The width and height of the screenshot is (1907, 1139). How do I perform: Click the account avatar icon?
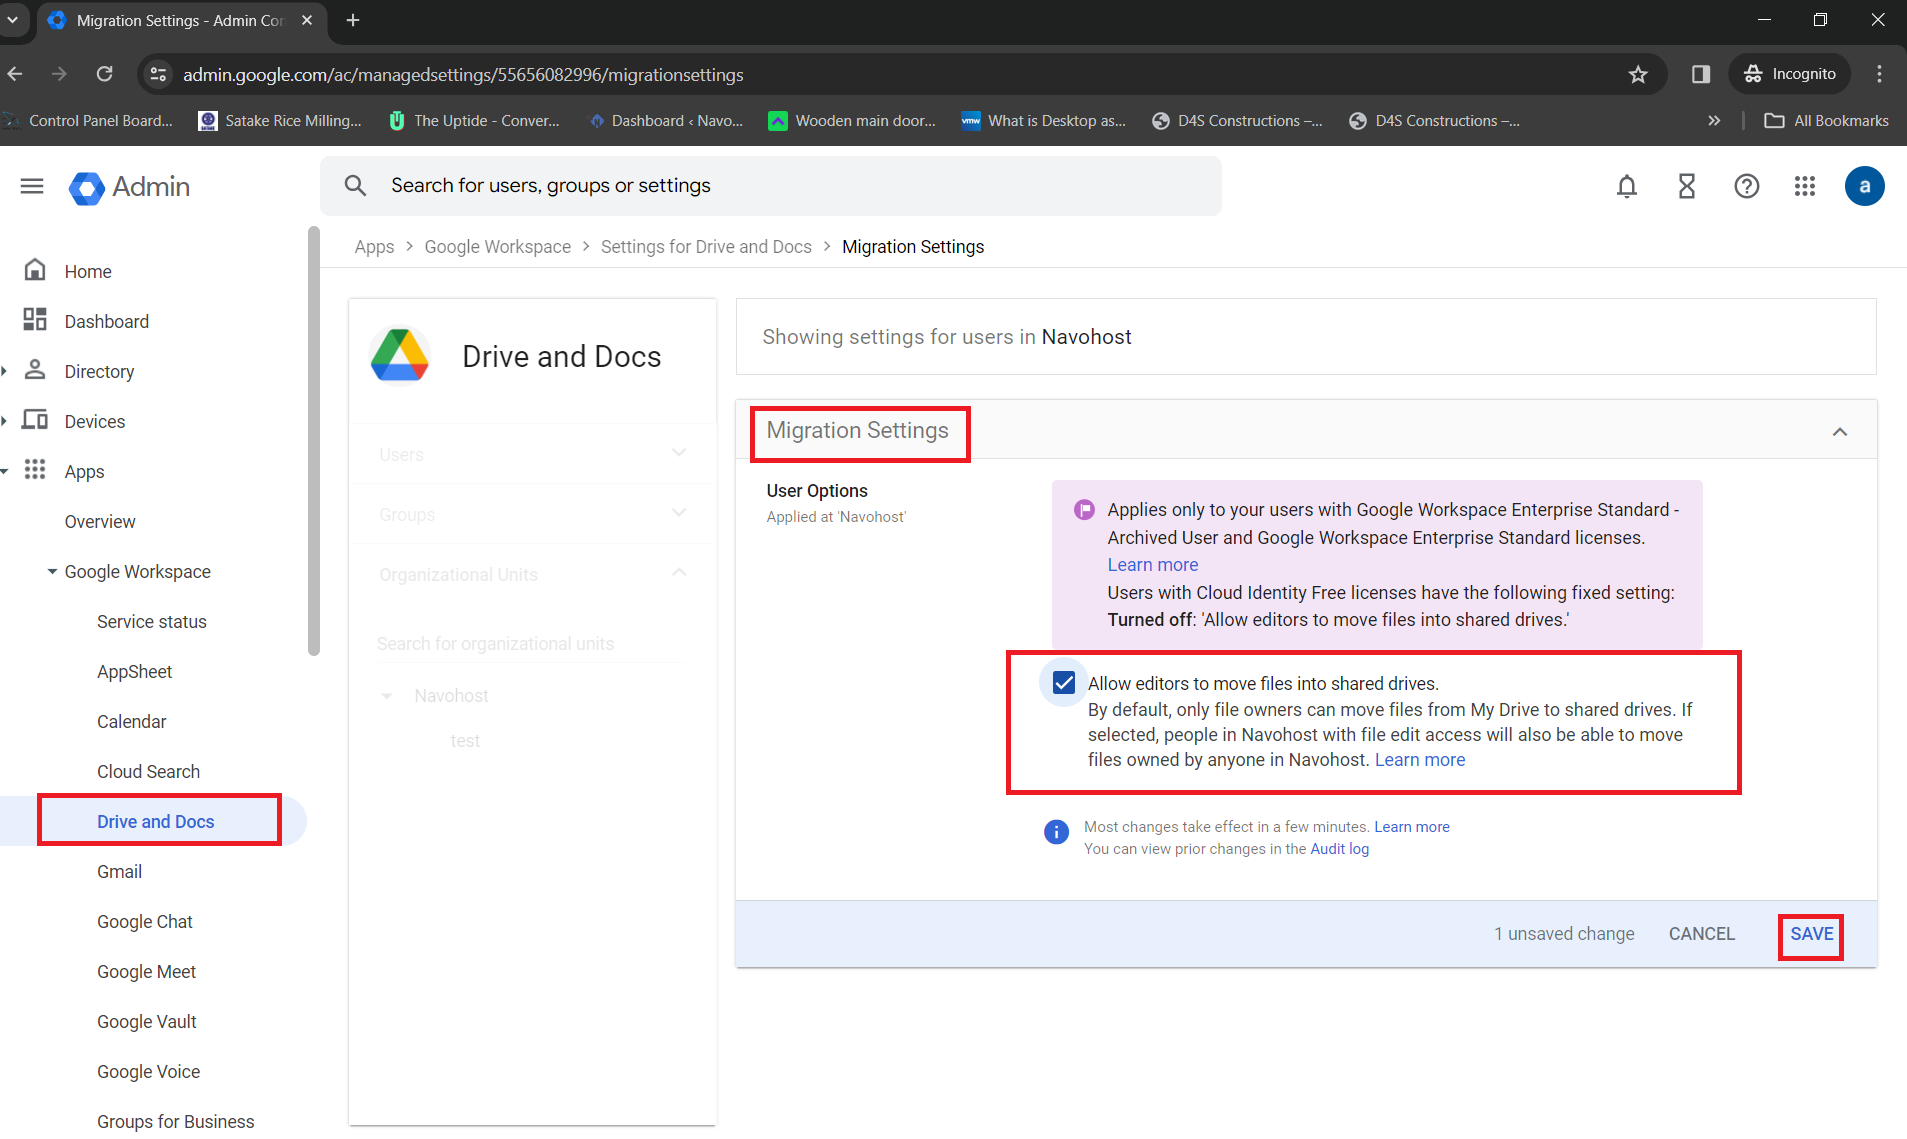pyautogui.click(x=1864, y=186)
